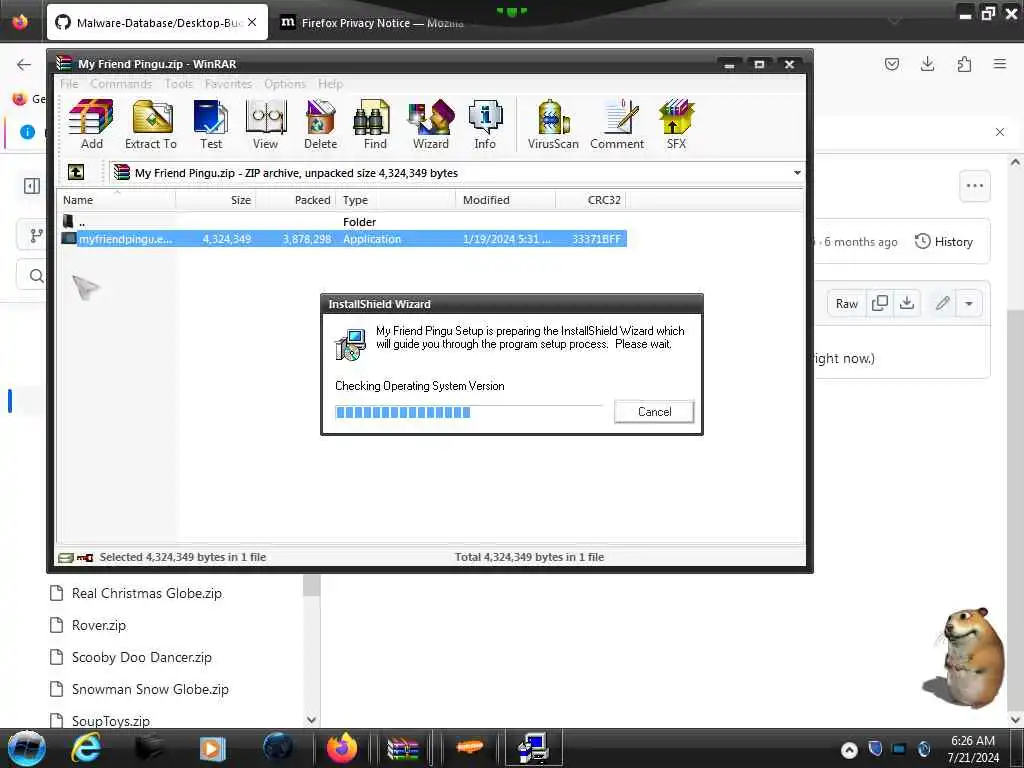Cancel the InstallShield Wizard
The width and height of the screenshot is (1024, 768).
(654, 411)
